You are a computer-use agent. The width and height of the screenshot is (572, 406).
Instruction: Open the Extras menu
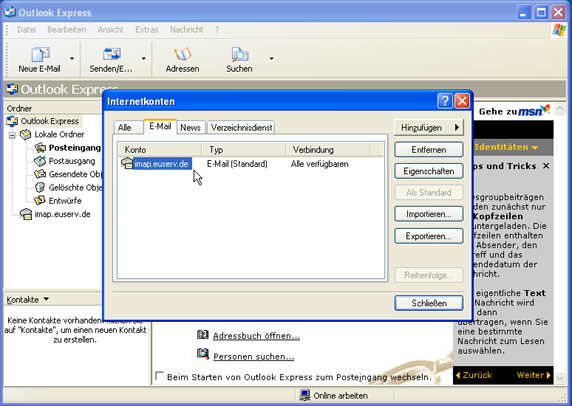coord(147,30)
